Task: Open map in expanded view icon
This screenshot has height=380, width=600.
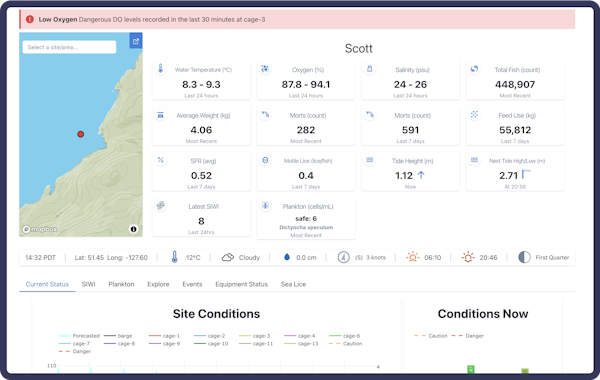Action: [136, 41]
